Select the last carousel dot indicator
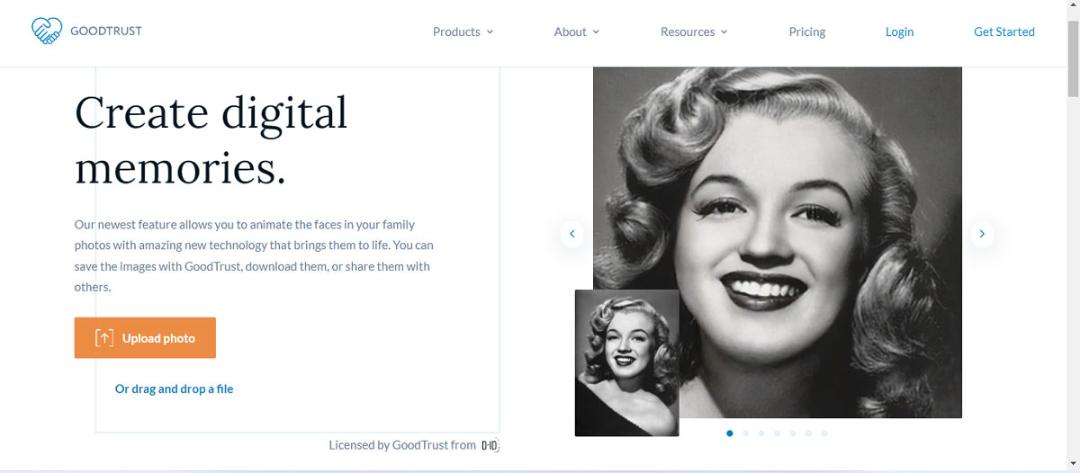 point(824,433)
